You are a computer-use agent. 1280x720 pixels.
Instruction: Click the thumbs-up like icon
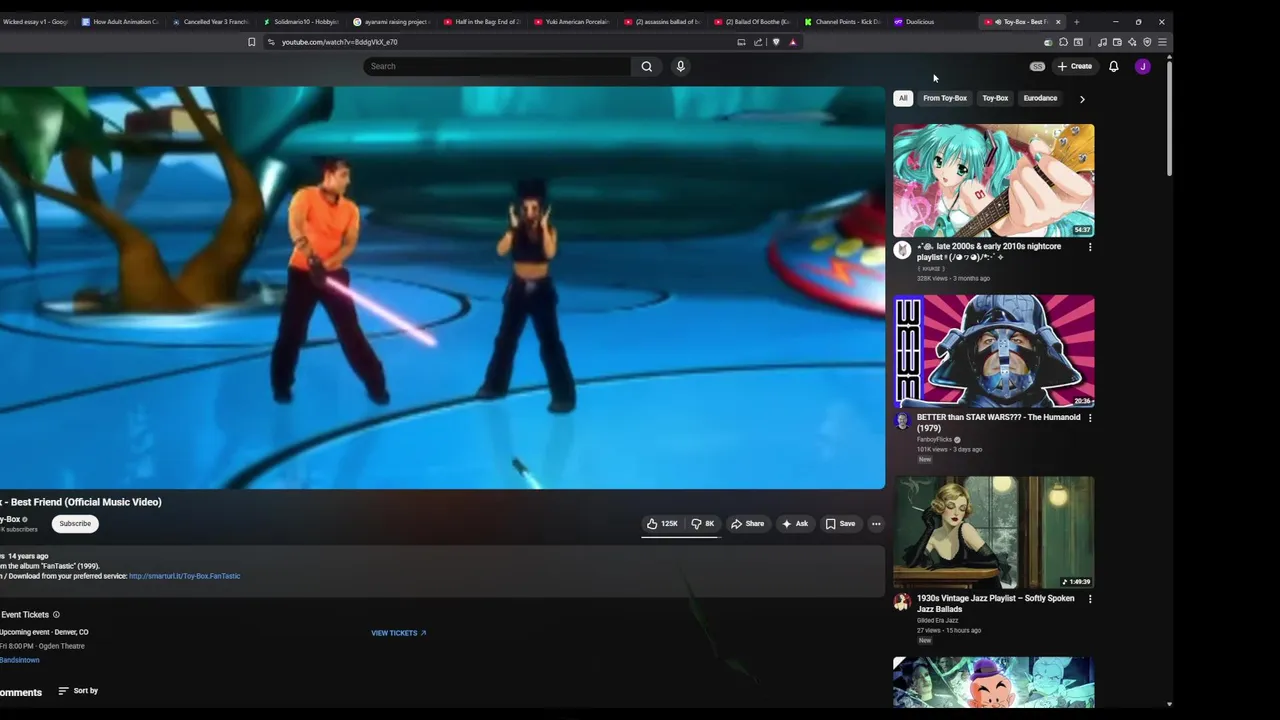[652, 523]
